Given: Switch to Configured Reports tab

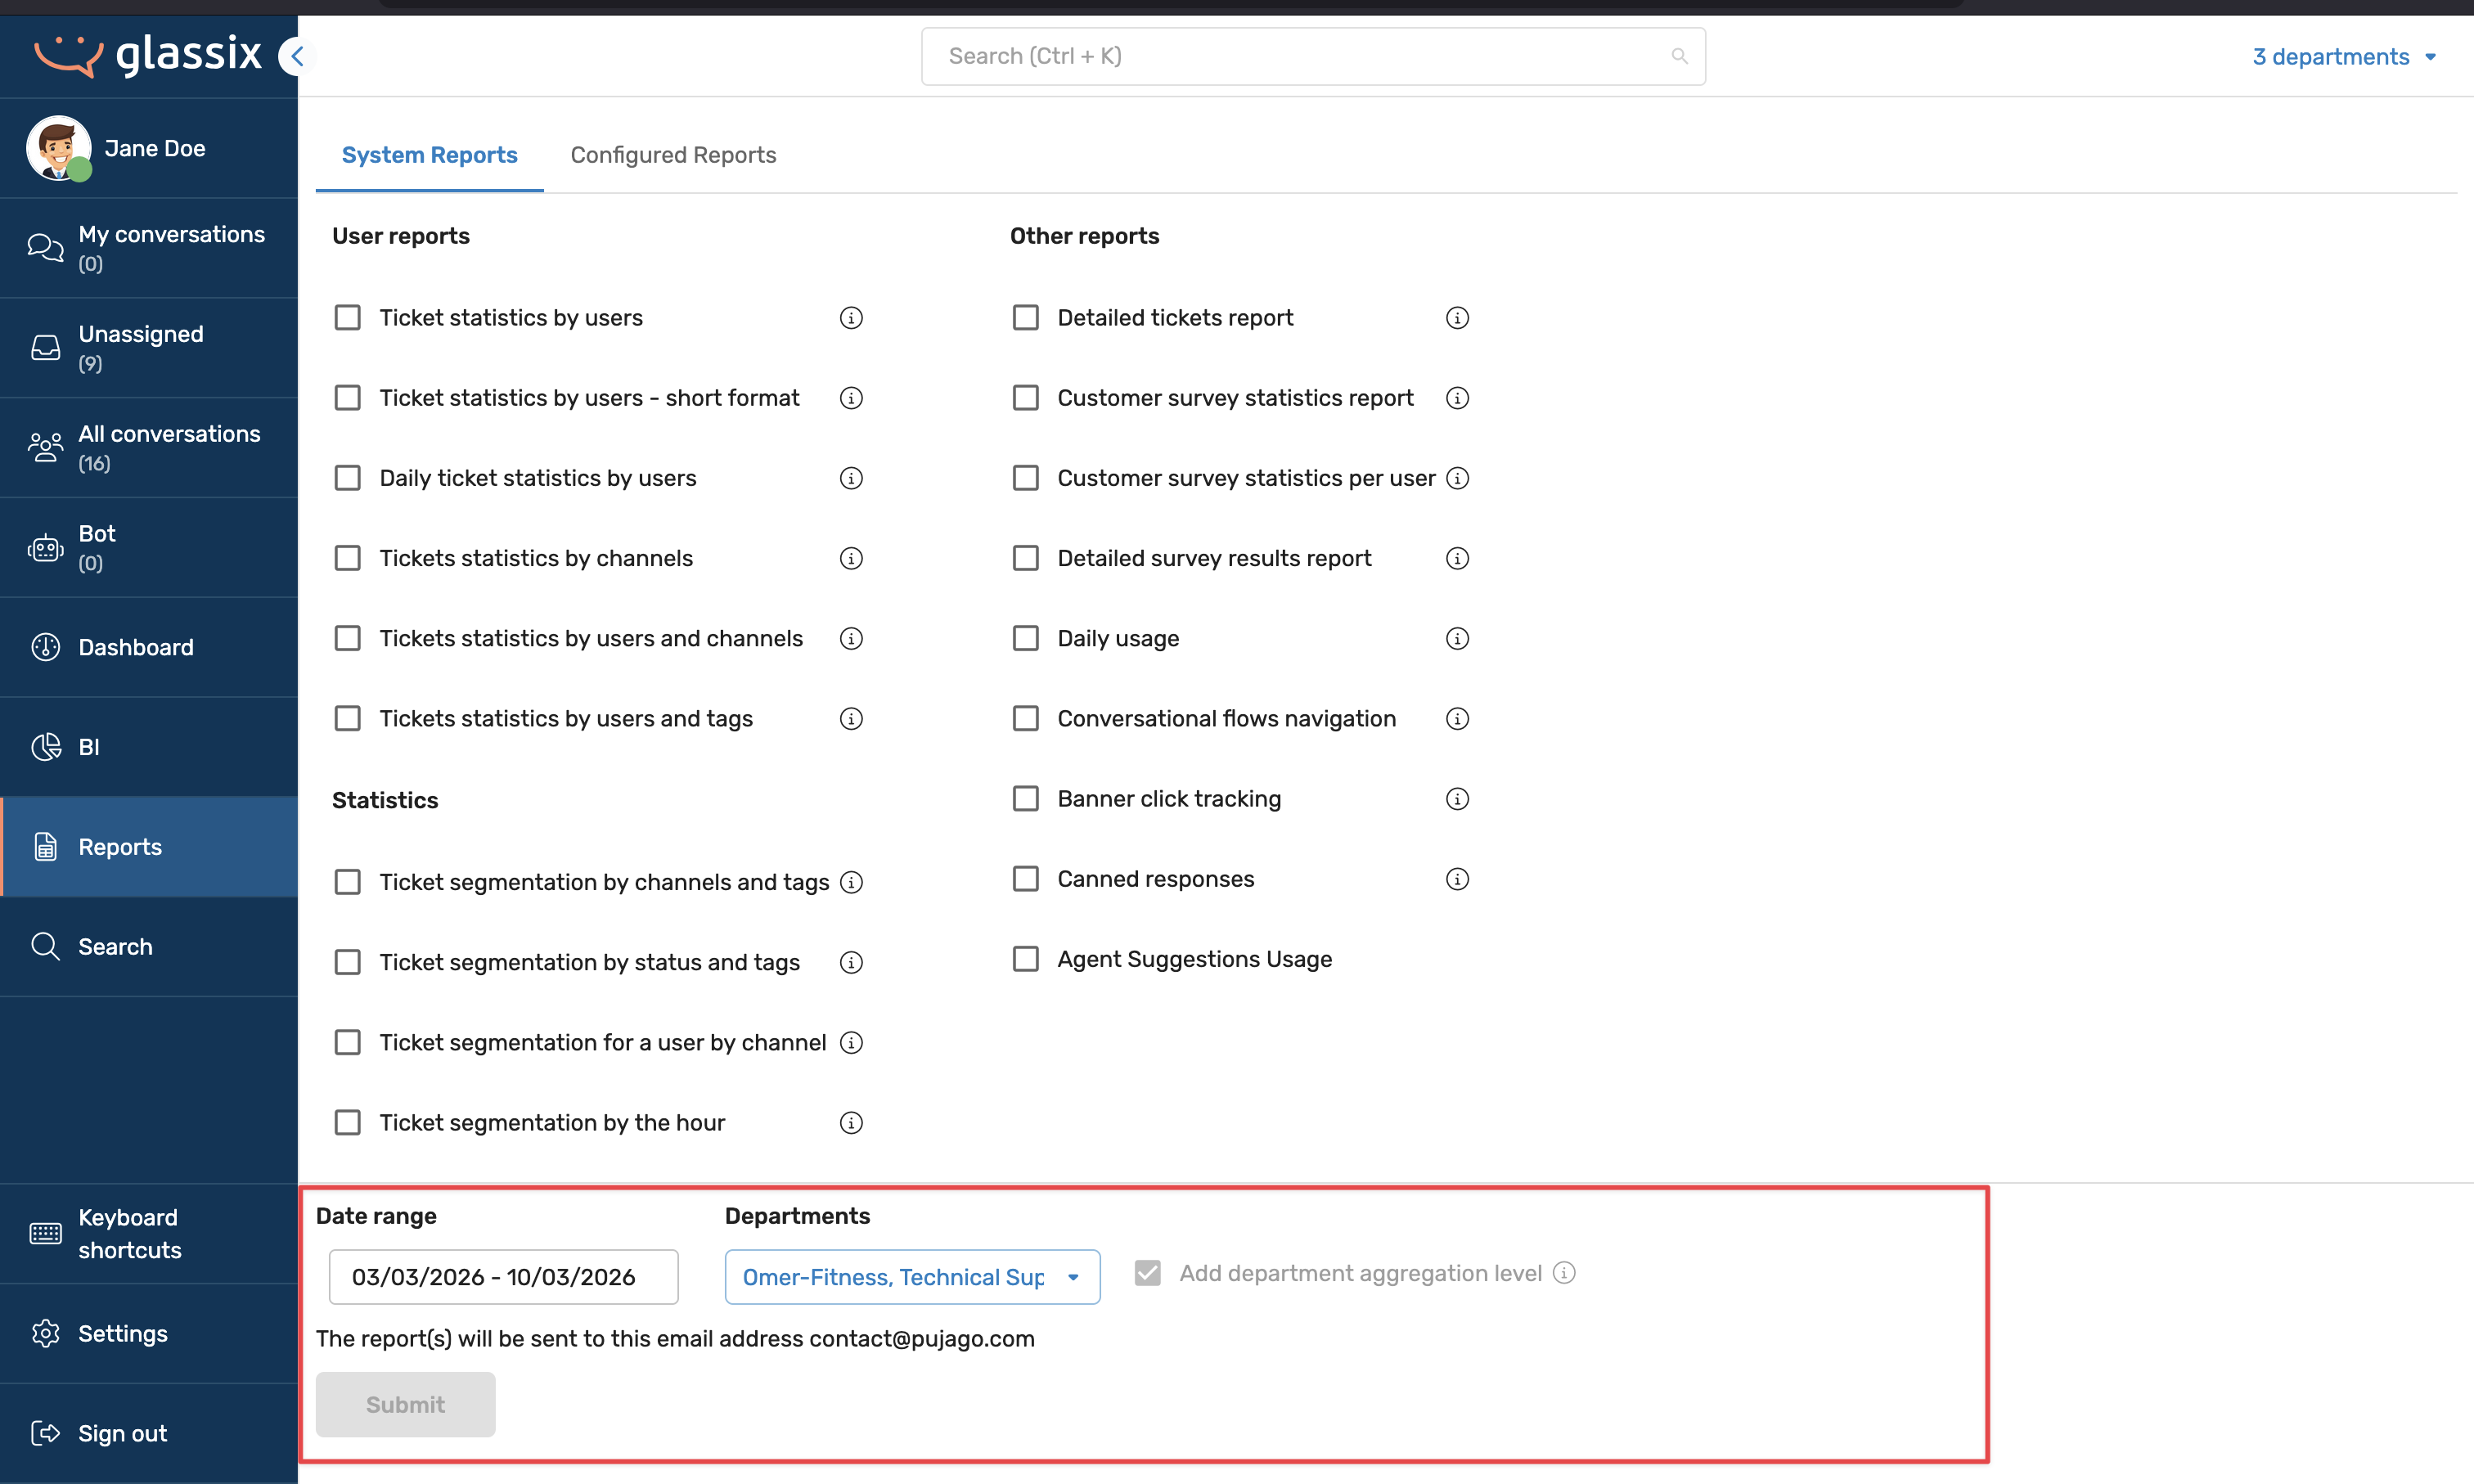Looking at the screenshot, I should pyautogui.click(x=673, y=155).
